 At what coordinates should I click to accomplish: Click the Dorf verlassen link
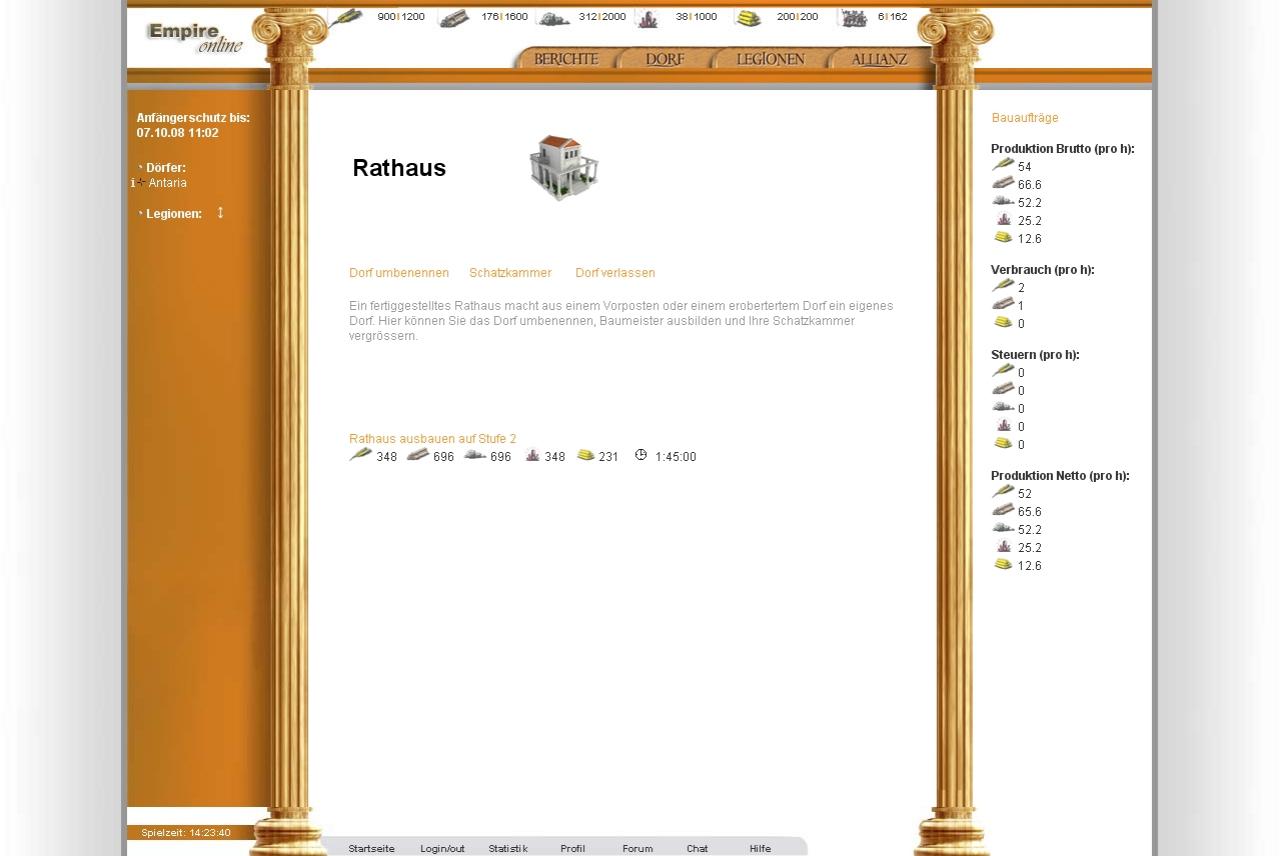[615, 273]
